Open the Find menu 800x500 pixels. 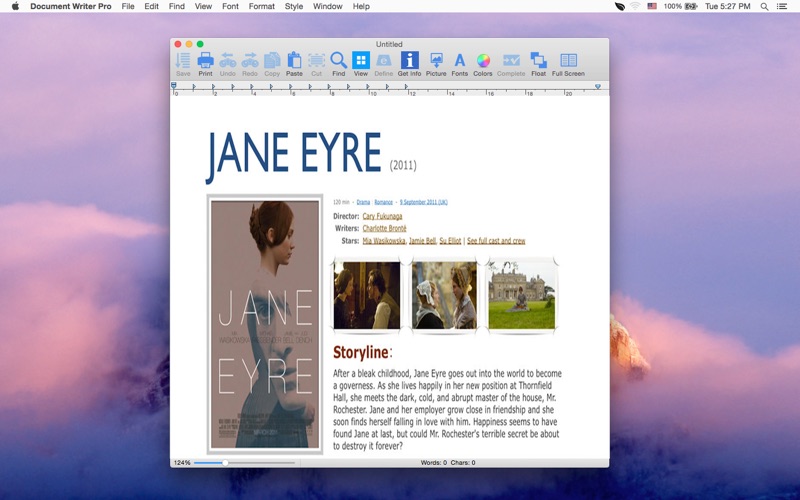click(177, 6)
